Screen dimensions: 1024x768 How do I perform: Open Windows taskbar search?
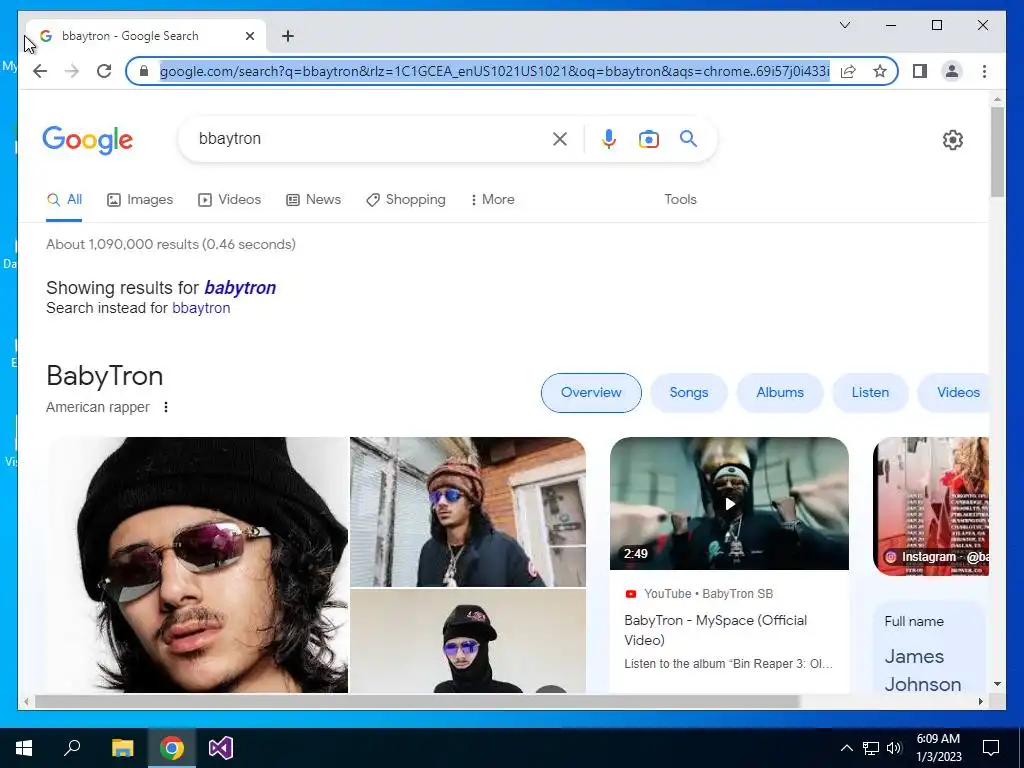[72, 748]
